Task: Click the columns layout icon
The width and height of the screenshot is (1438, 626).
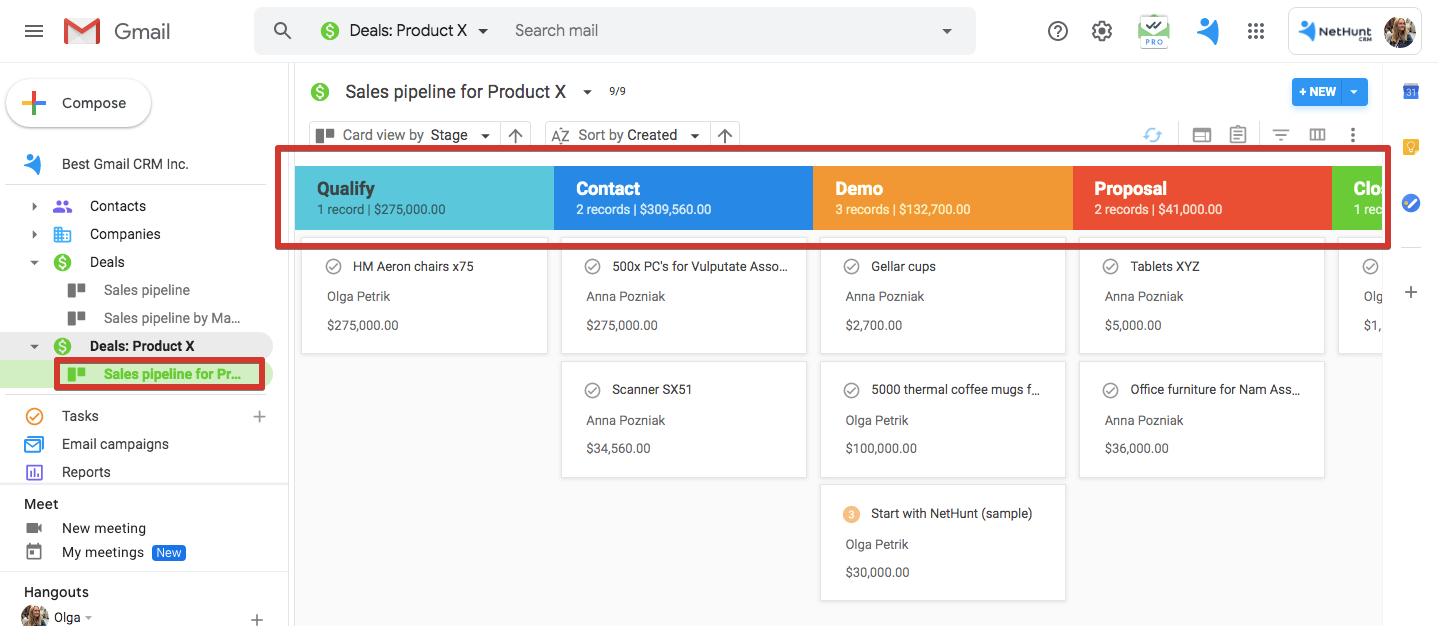Action: pyautogui.click(x=1317, y=135)
